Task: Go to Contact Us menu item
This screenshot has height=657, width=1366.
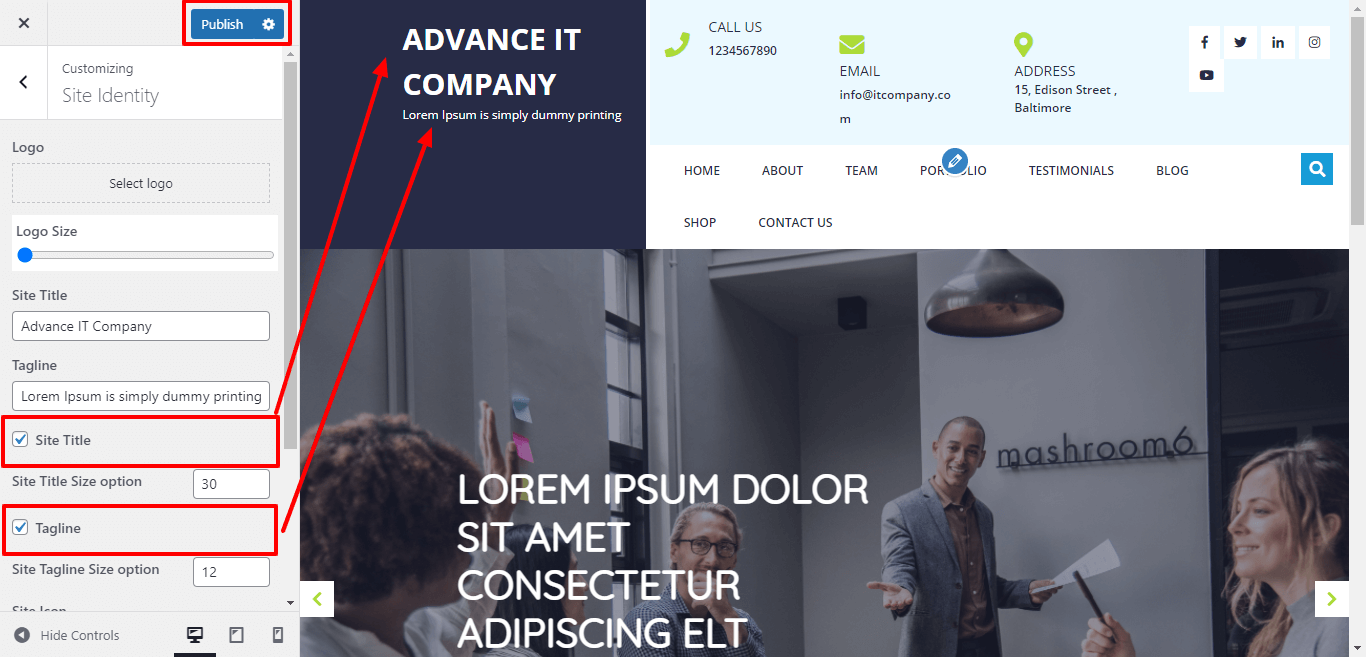Action: 795,223
